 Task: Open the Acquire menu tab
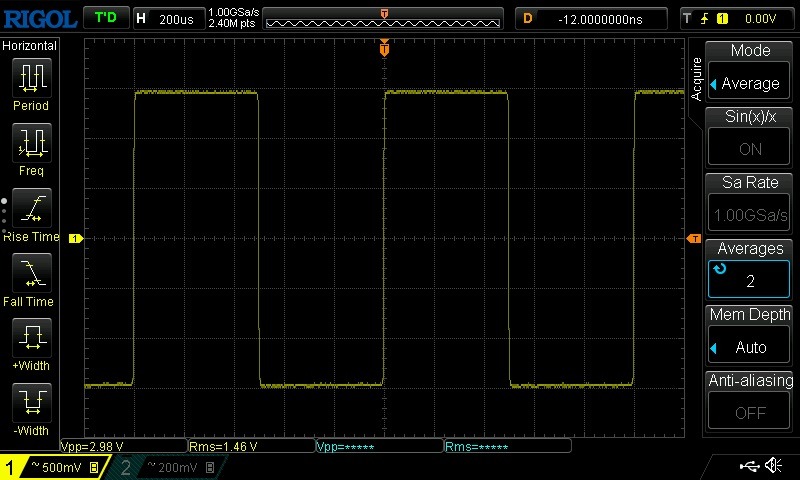(x=696, y=79)
